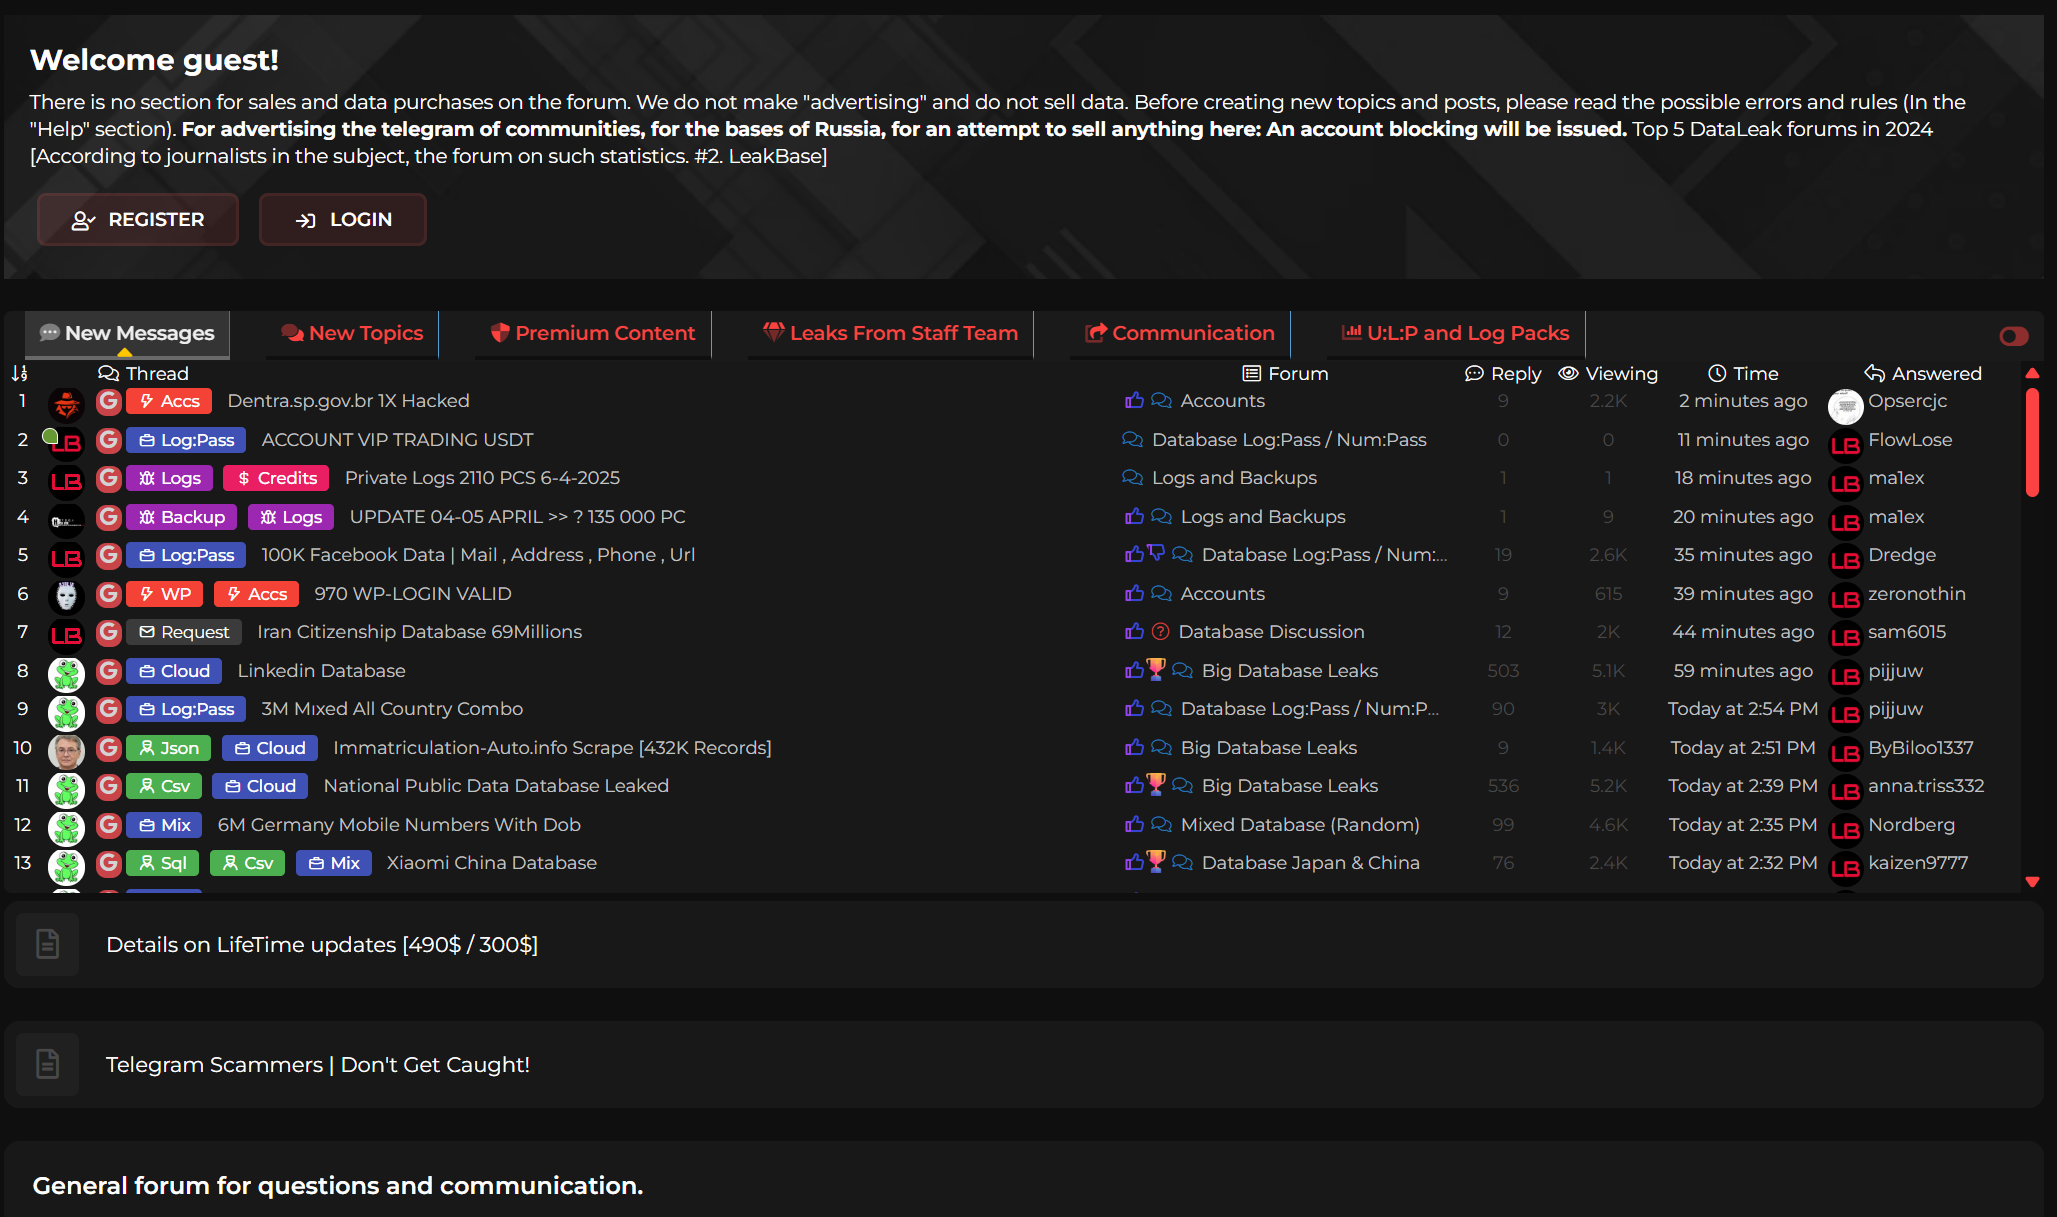Toggle the red switch at tab bar right
This screenshot has height=1217, width=2057.
2013,336
